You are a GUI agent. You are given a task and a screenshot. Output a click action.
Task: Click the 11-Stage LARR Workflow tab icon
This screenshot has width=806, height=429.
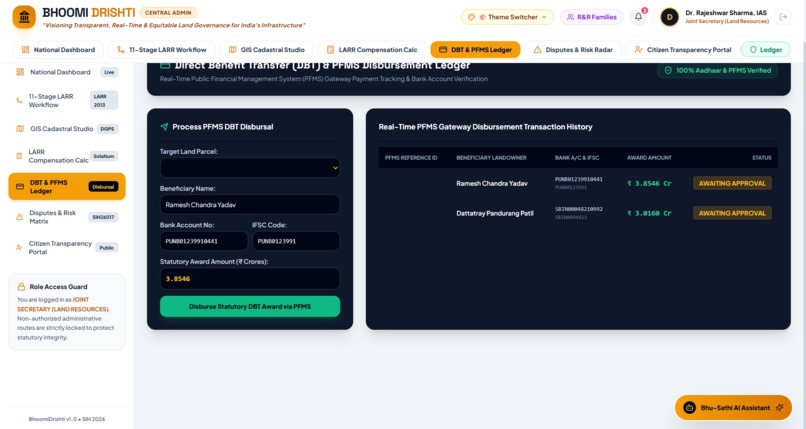(120, 50)
